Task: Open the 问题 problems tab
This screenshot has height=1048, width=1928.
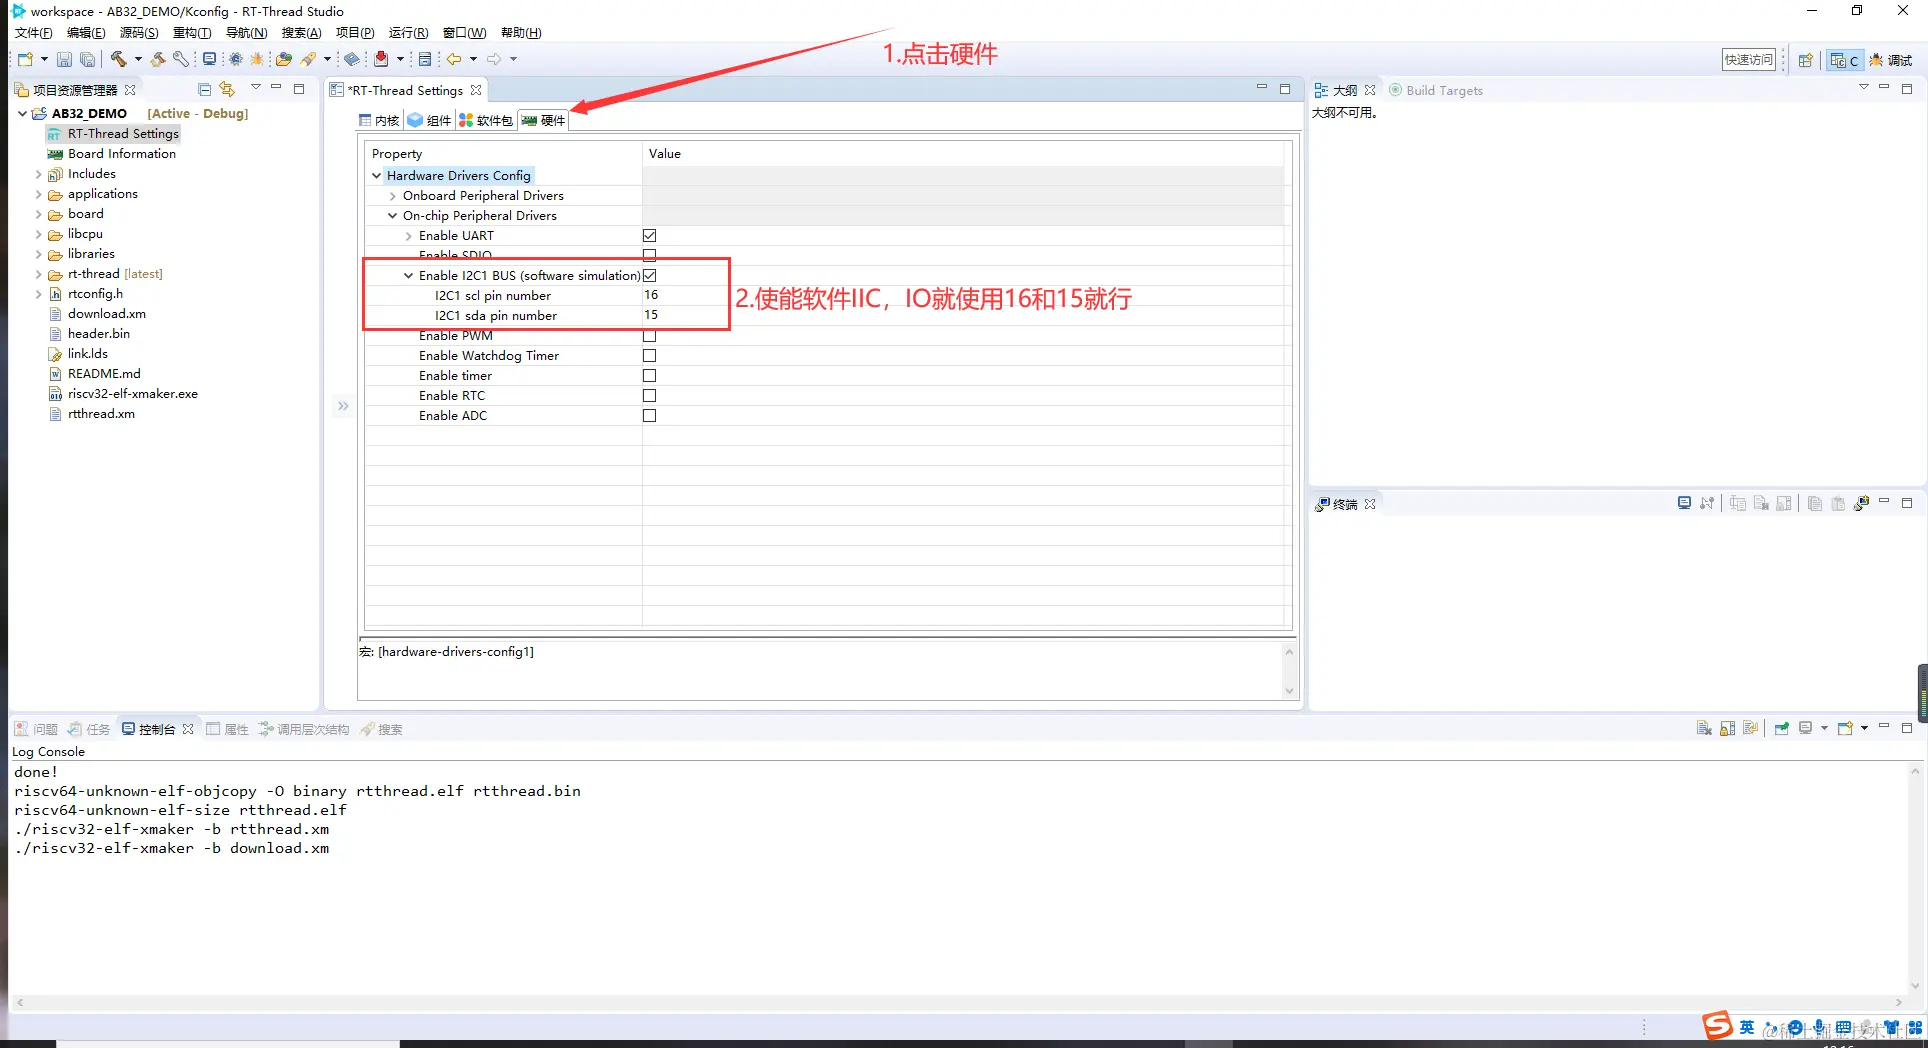Action: (36, 729)
